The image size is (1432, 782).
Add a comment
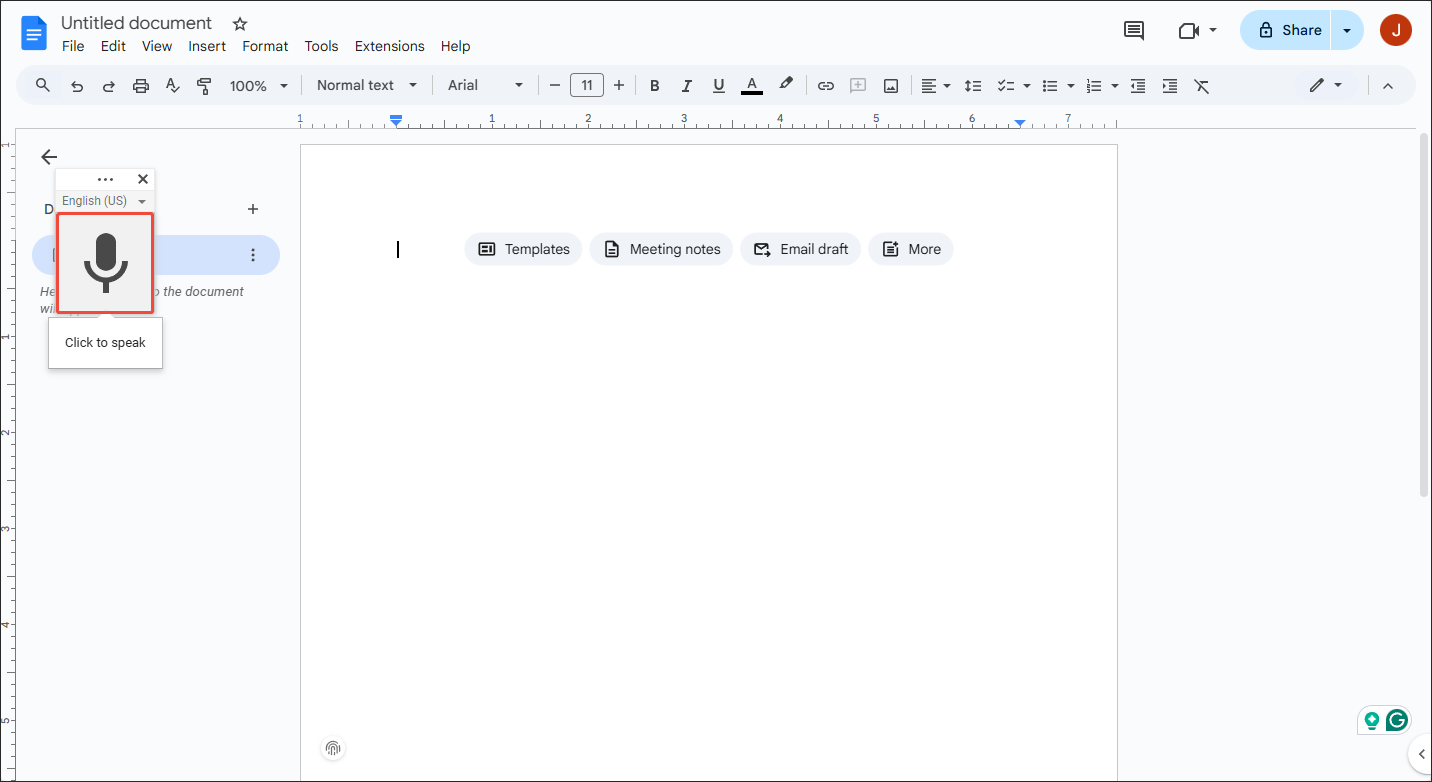click(858, 85)
